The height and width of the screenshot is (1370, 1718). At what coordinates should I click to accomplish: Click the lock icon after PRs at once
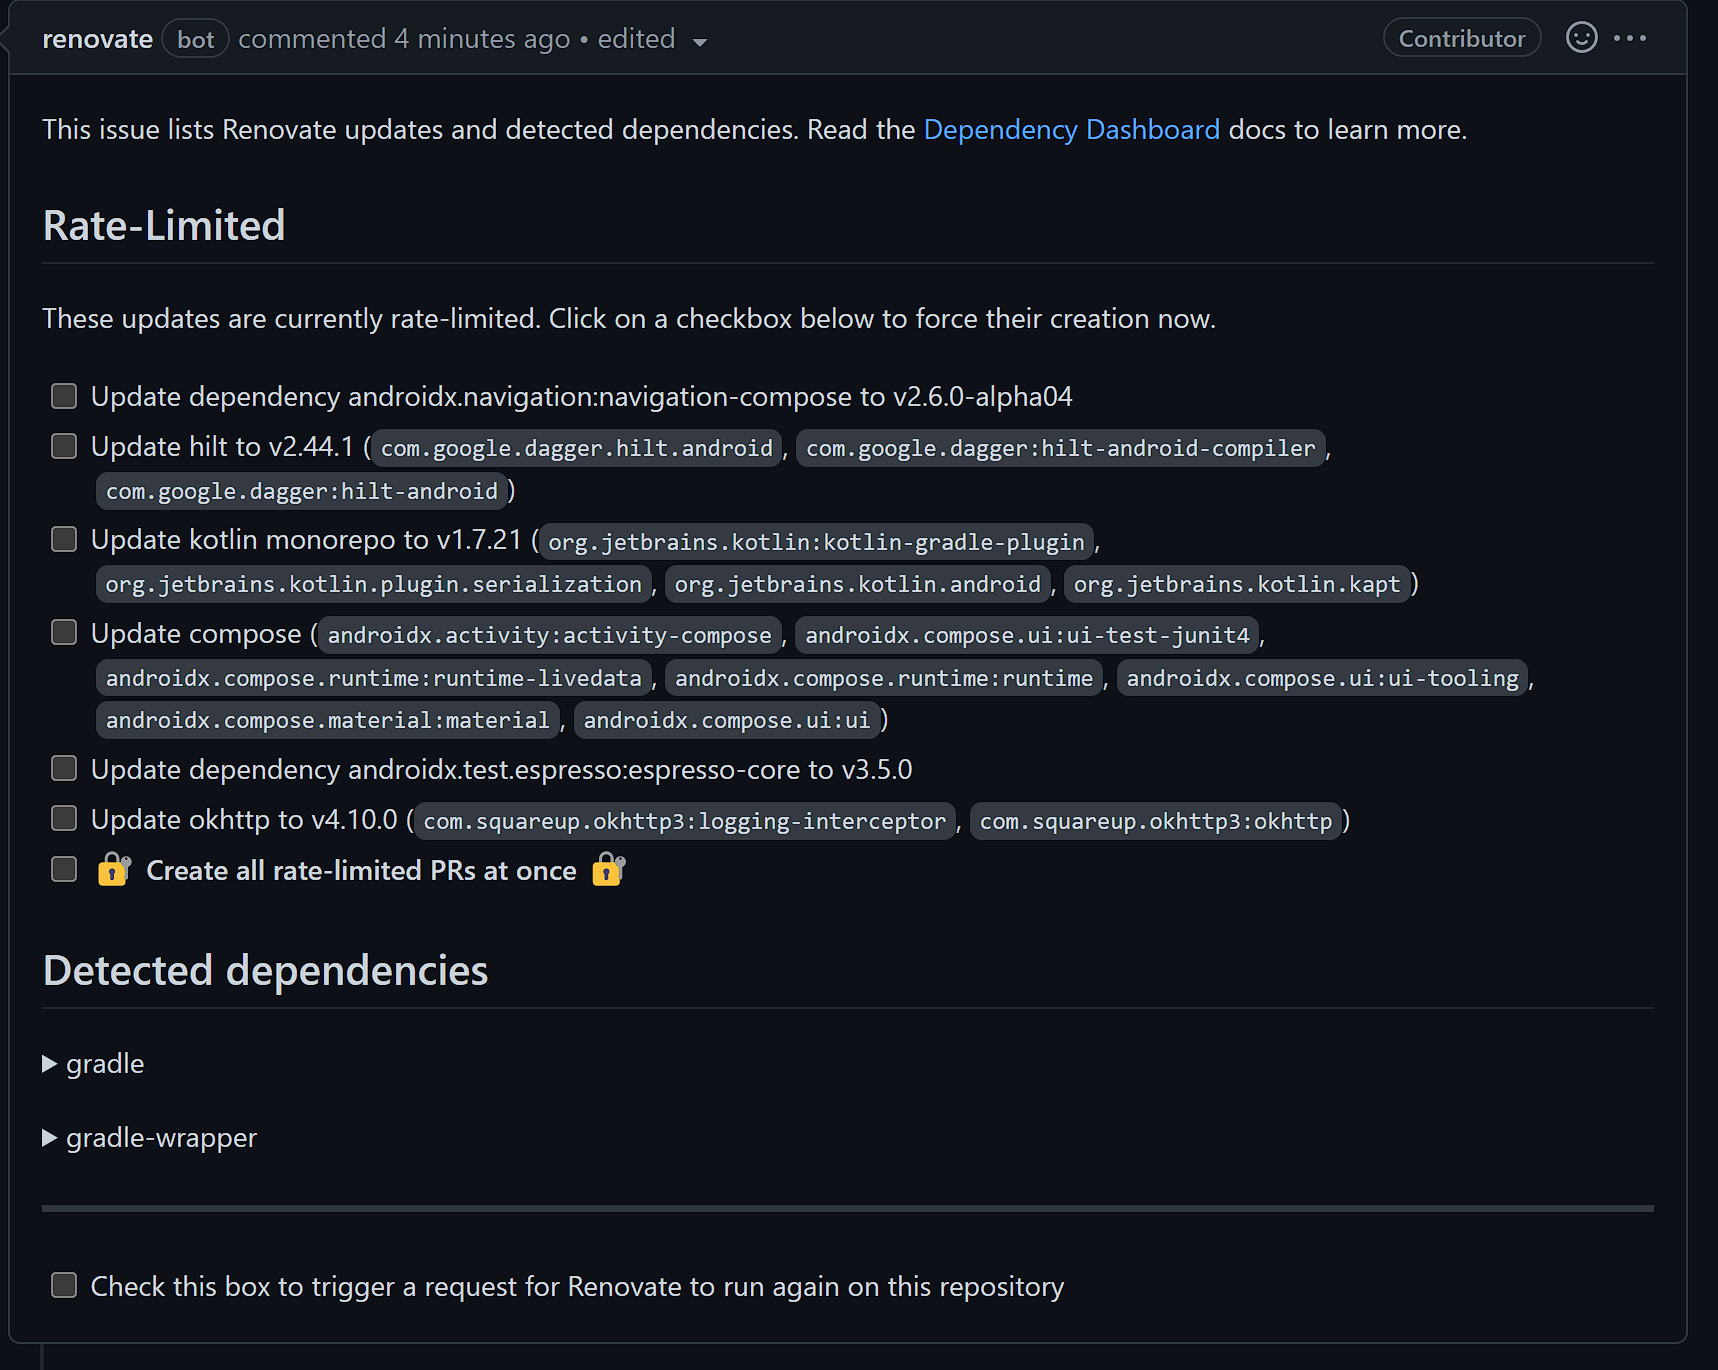click(608, 870)
